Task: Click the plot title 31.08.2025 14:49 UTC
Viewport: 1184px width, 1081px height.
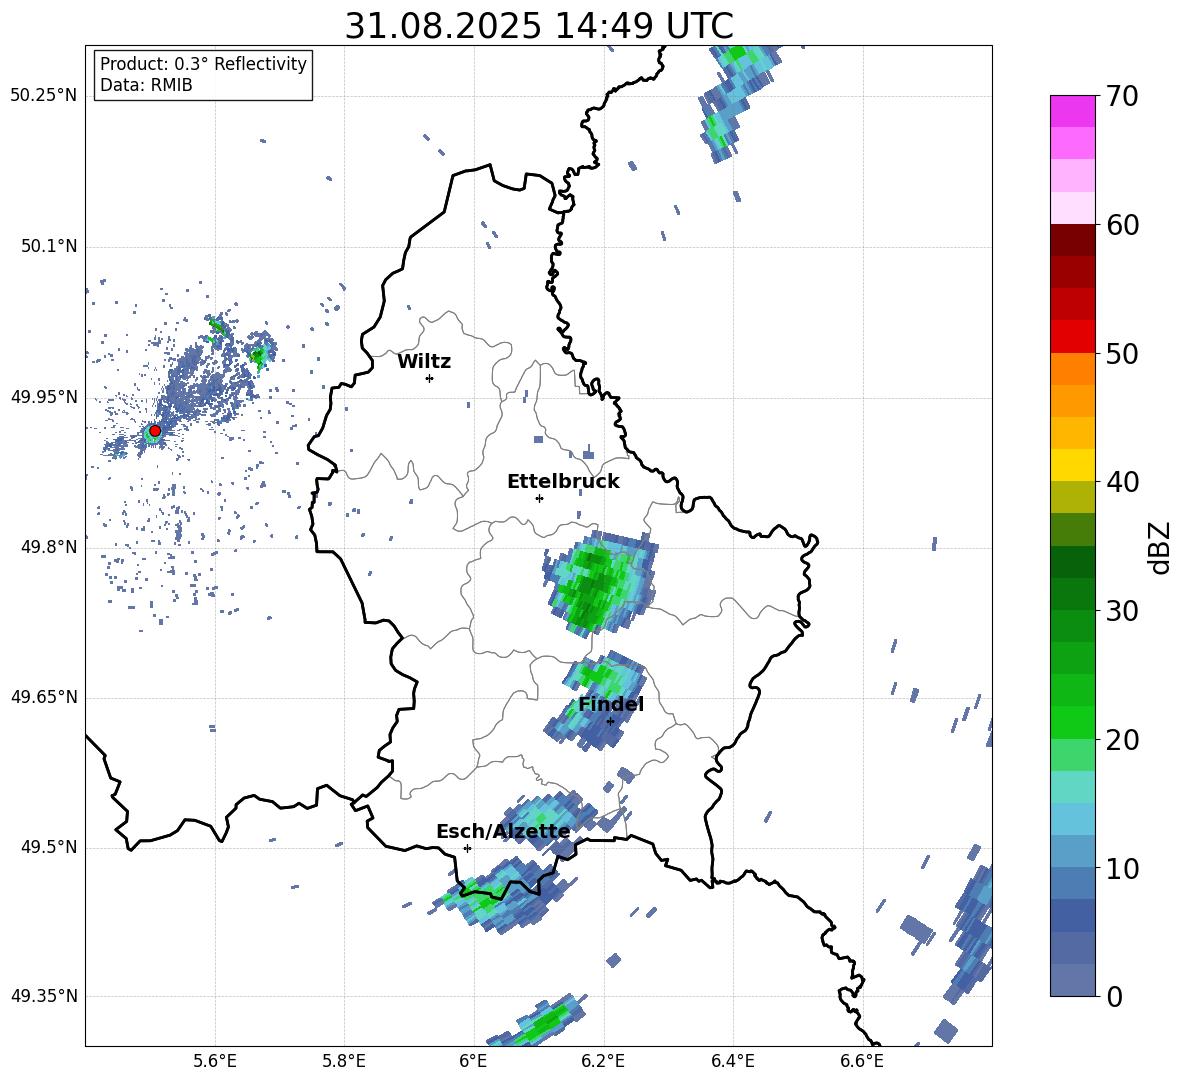Action: coord(539,26)
